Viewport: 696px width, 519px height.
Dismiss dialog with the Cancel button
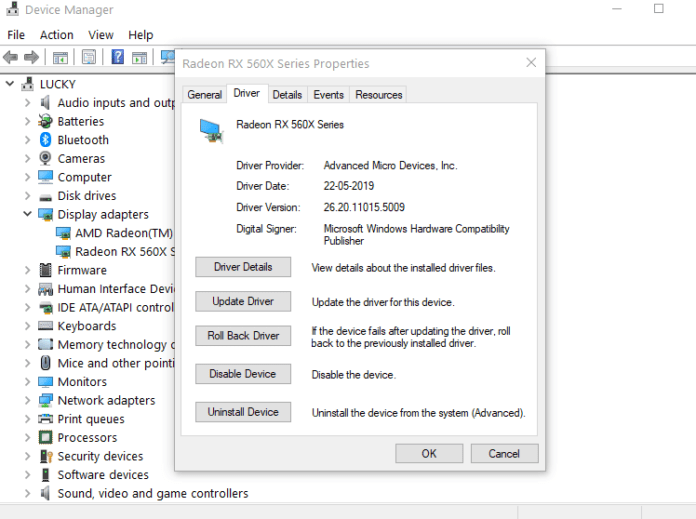(504, 453)
